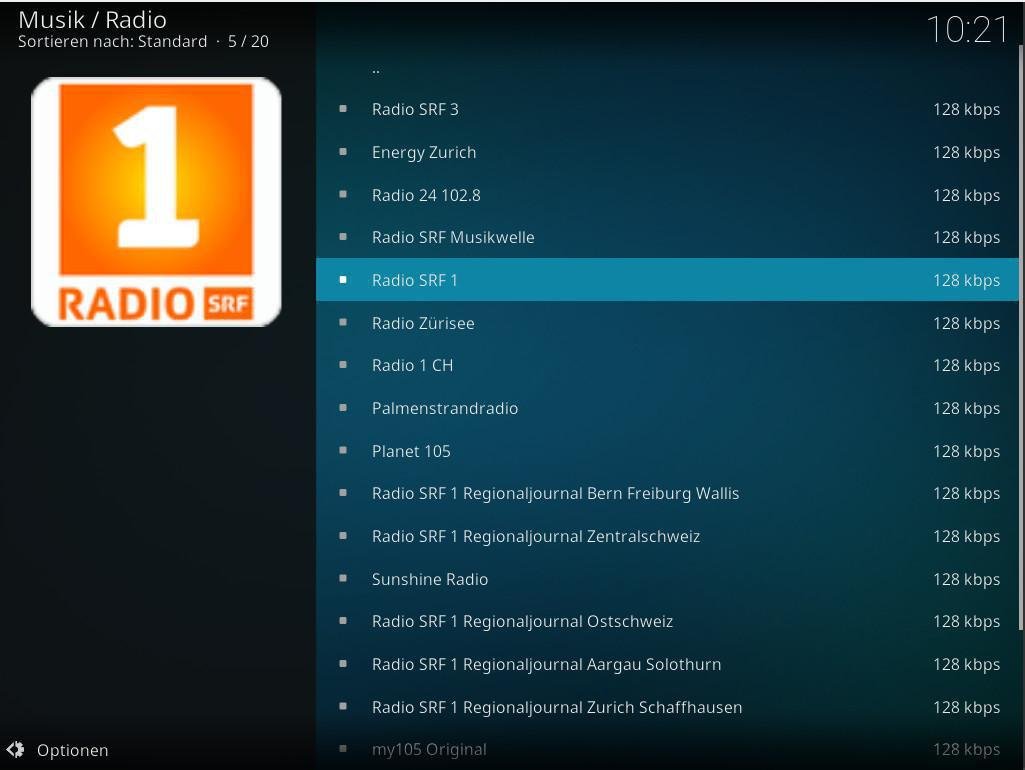Click bullet icon beside Sunshine Radio
1025x770 pixels.
(343, 578)
